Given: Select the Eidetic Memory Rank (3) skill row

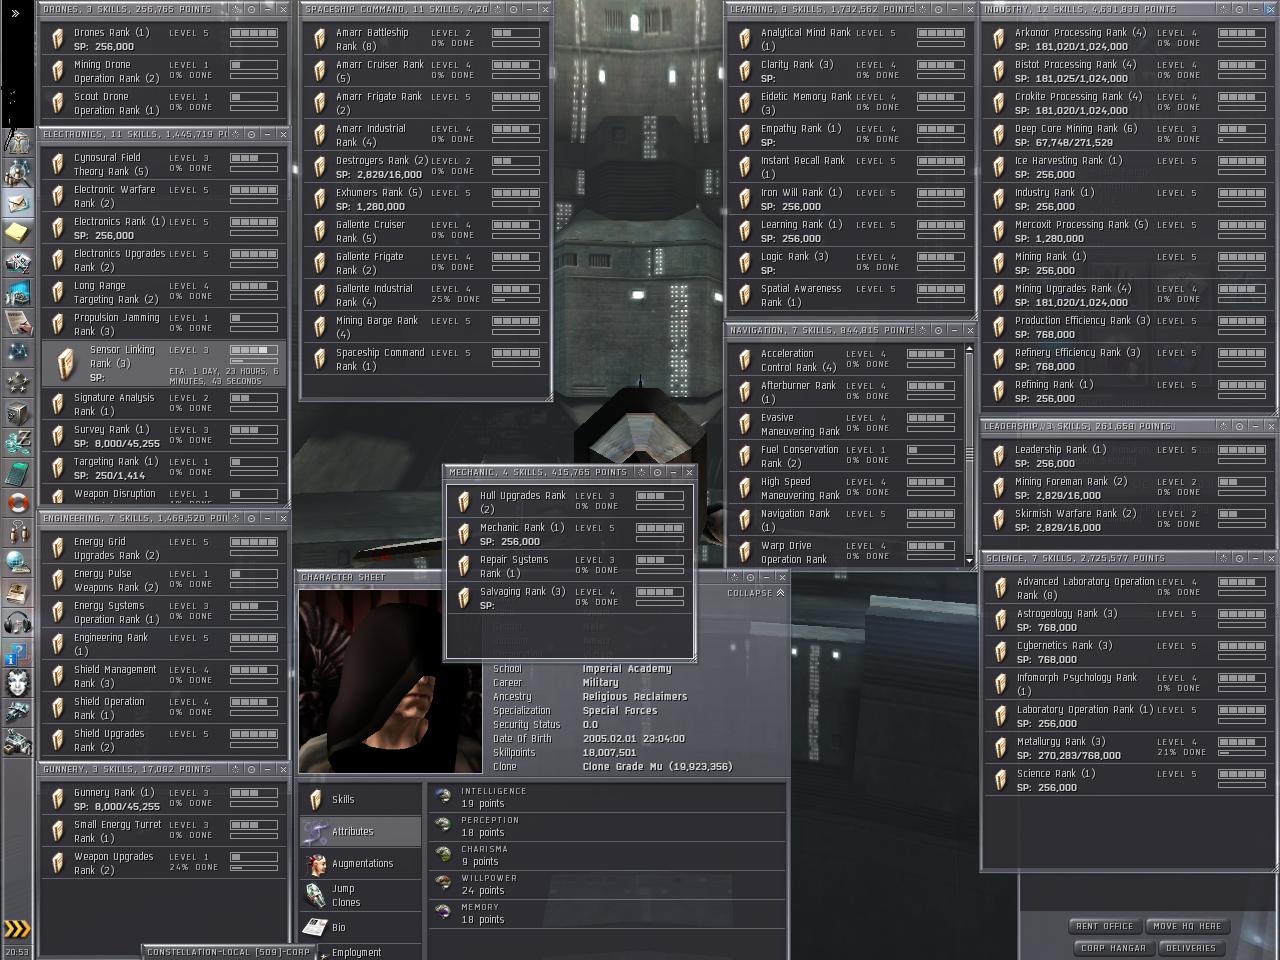Looking at the screenshot, I should pyautogui.click(x=851, y=103).
